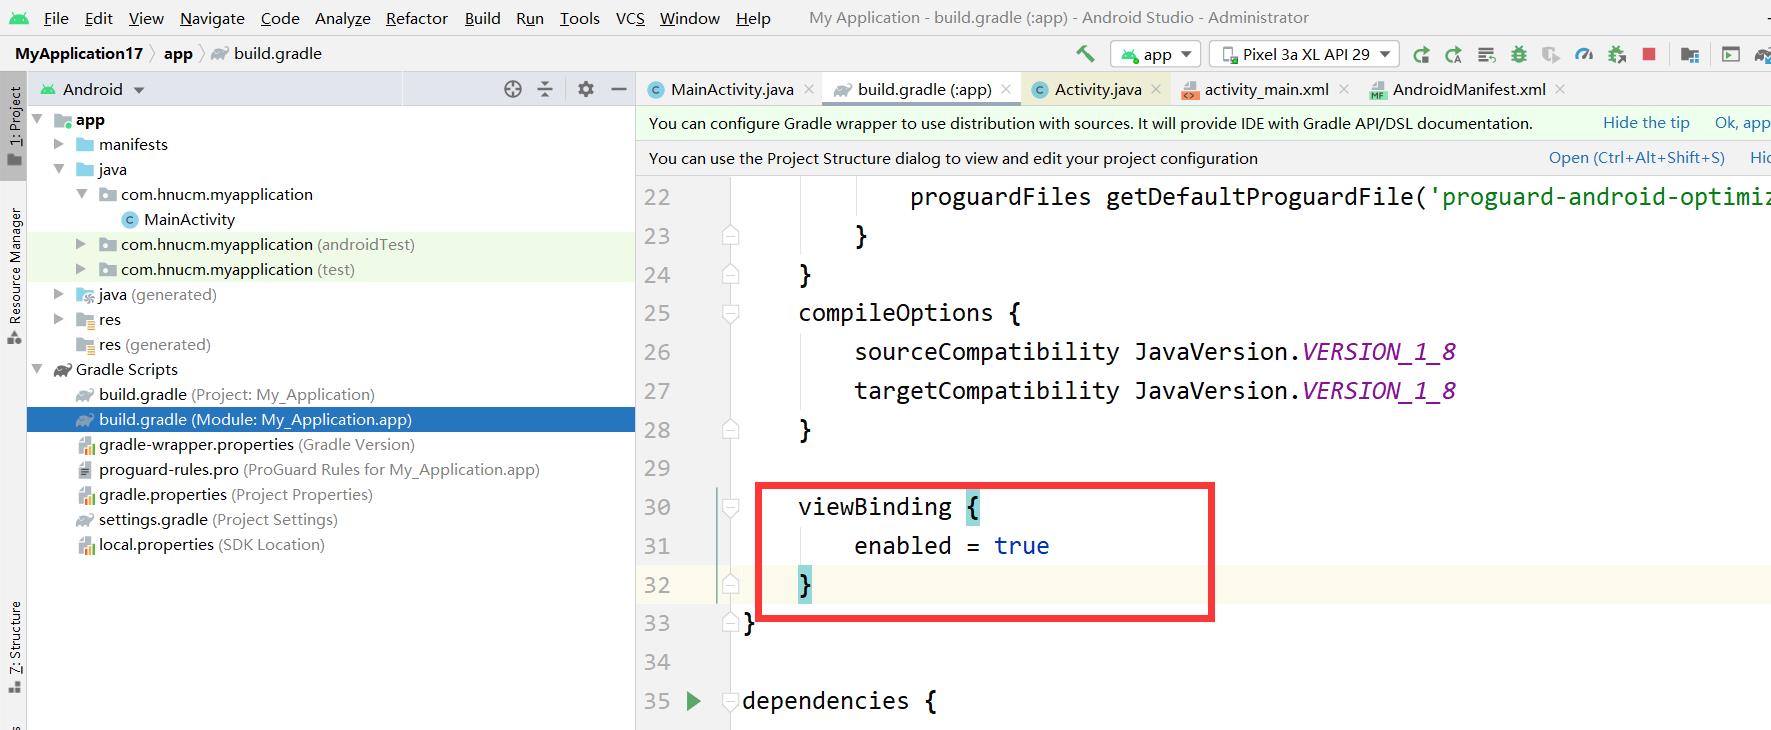Collapse the com.hnucm.myapplication package
The height and width of the screenshot is (730, 1771).
point(82,194)
